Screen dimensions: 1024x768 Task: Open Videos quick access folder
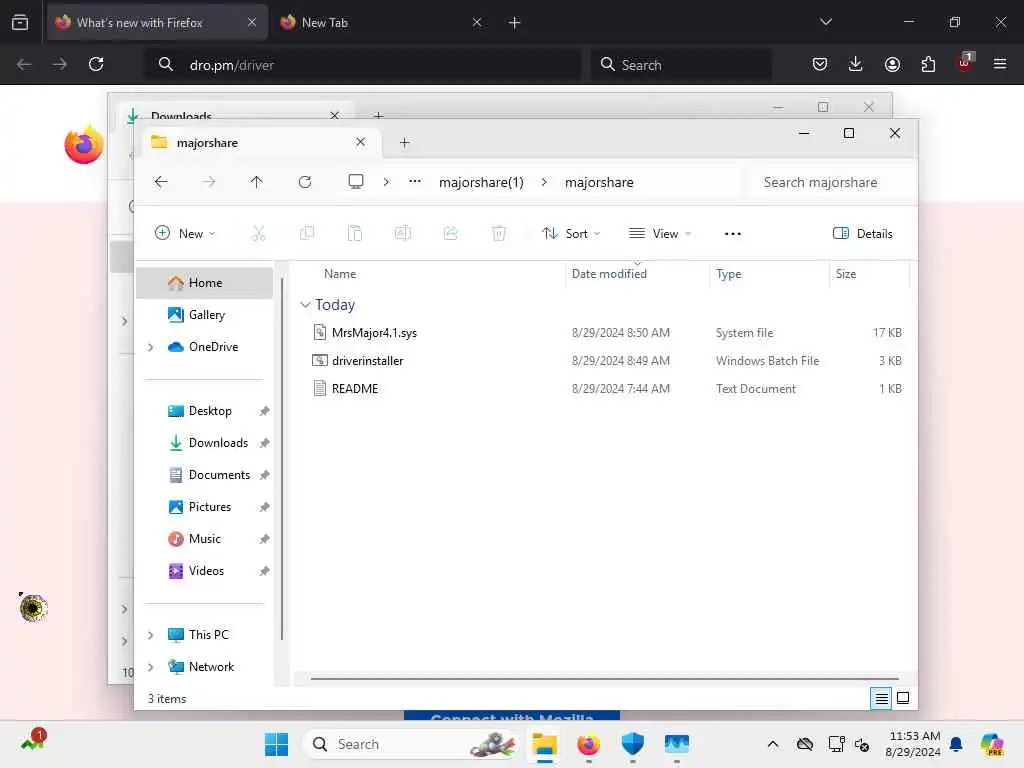204,571
